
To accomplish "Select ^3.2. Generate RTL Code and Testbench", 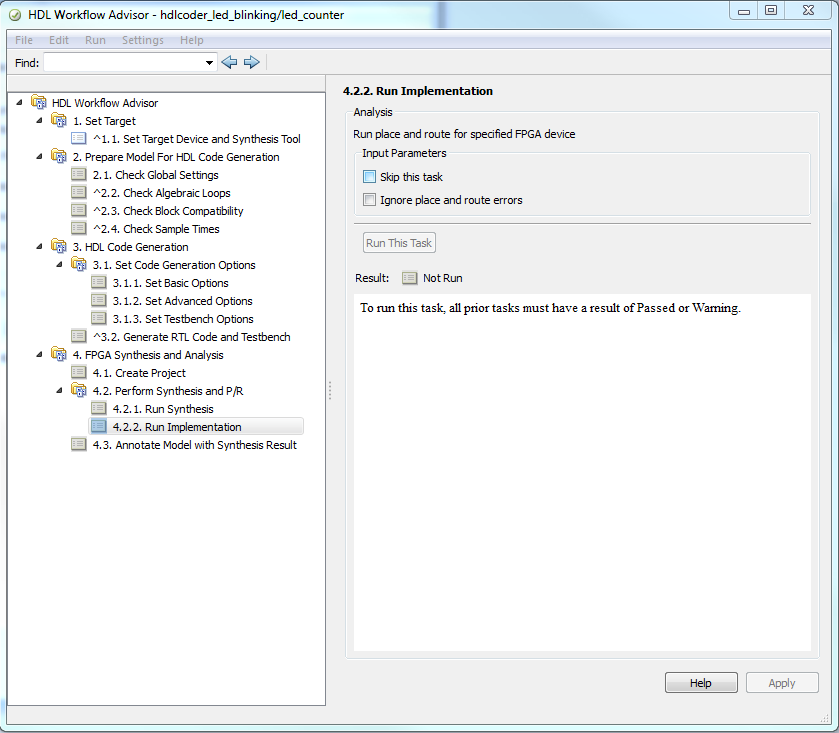I will [x=192, y=337].
